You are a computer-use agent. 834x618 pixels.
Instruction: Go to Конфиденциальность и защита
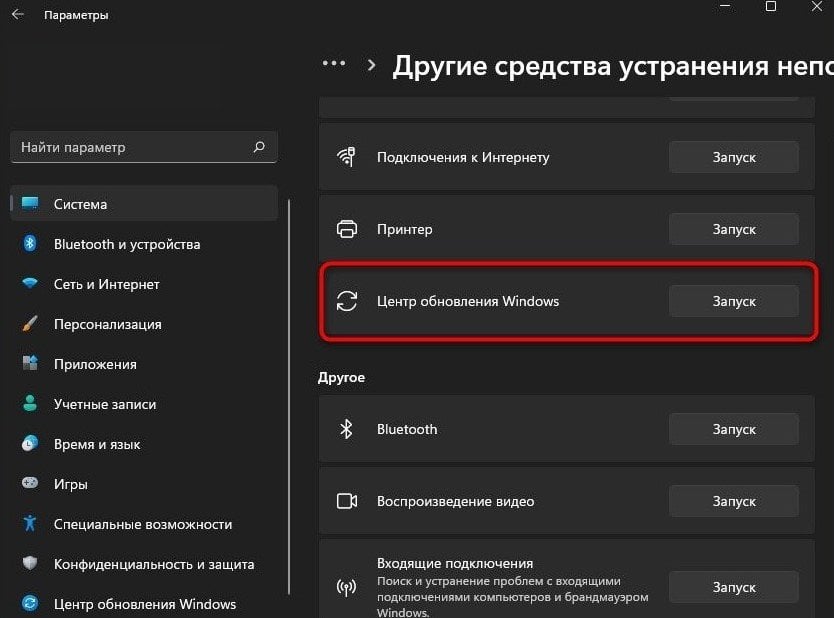point(144,564)
